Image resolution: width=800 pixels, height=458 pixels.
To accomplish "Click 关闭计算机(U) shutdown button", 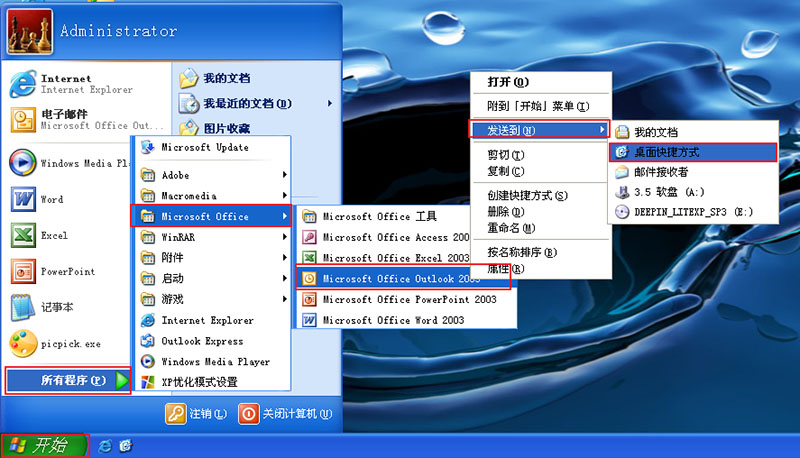I will pyautogui.click(x=285, y=414).
